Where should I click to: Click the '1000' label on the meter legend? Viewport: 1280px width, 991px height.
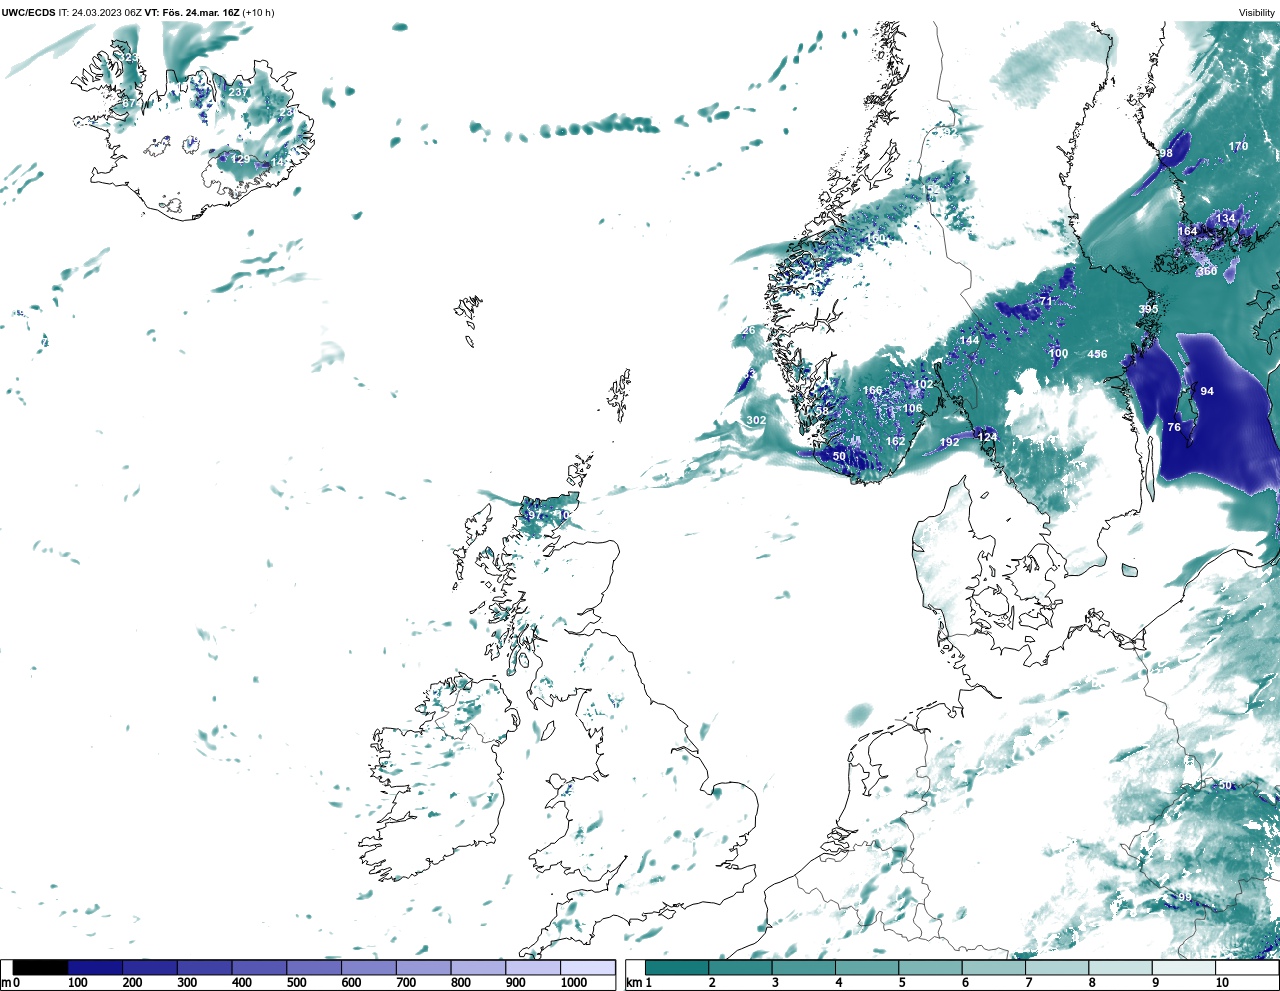coord(574,983)
